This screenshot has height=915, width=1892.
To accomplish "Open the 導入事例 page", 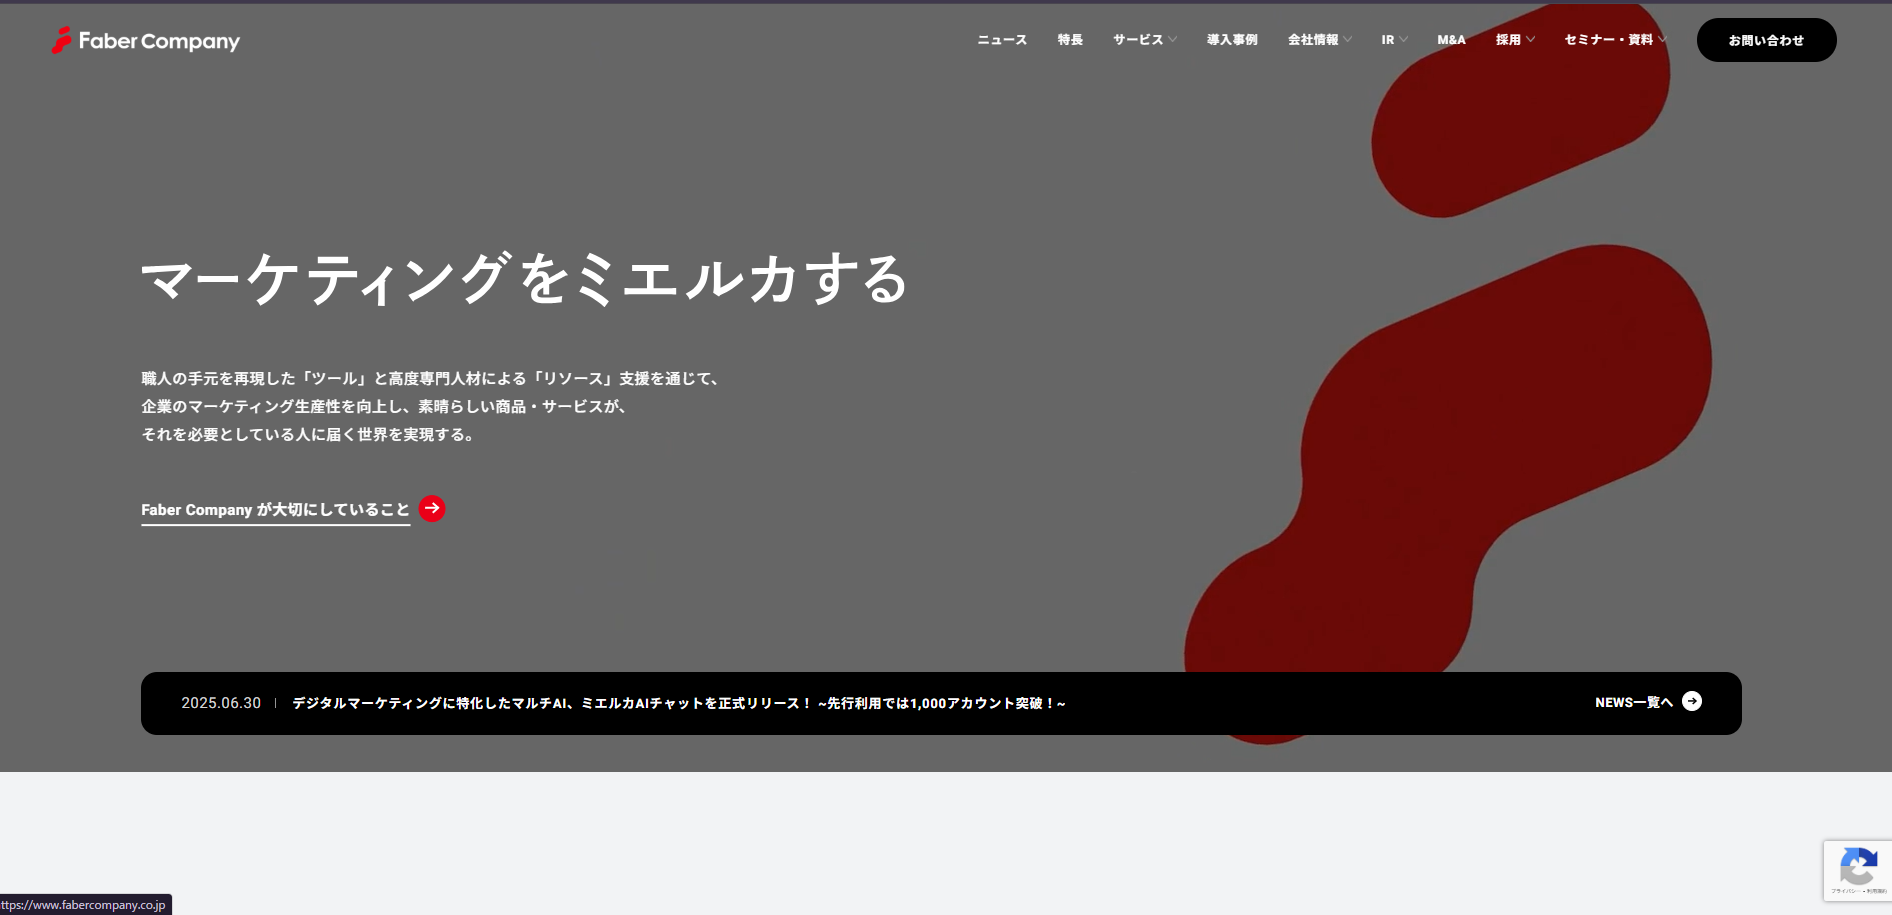I will (1232, 40).
